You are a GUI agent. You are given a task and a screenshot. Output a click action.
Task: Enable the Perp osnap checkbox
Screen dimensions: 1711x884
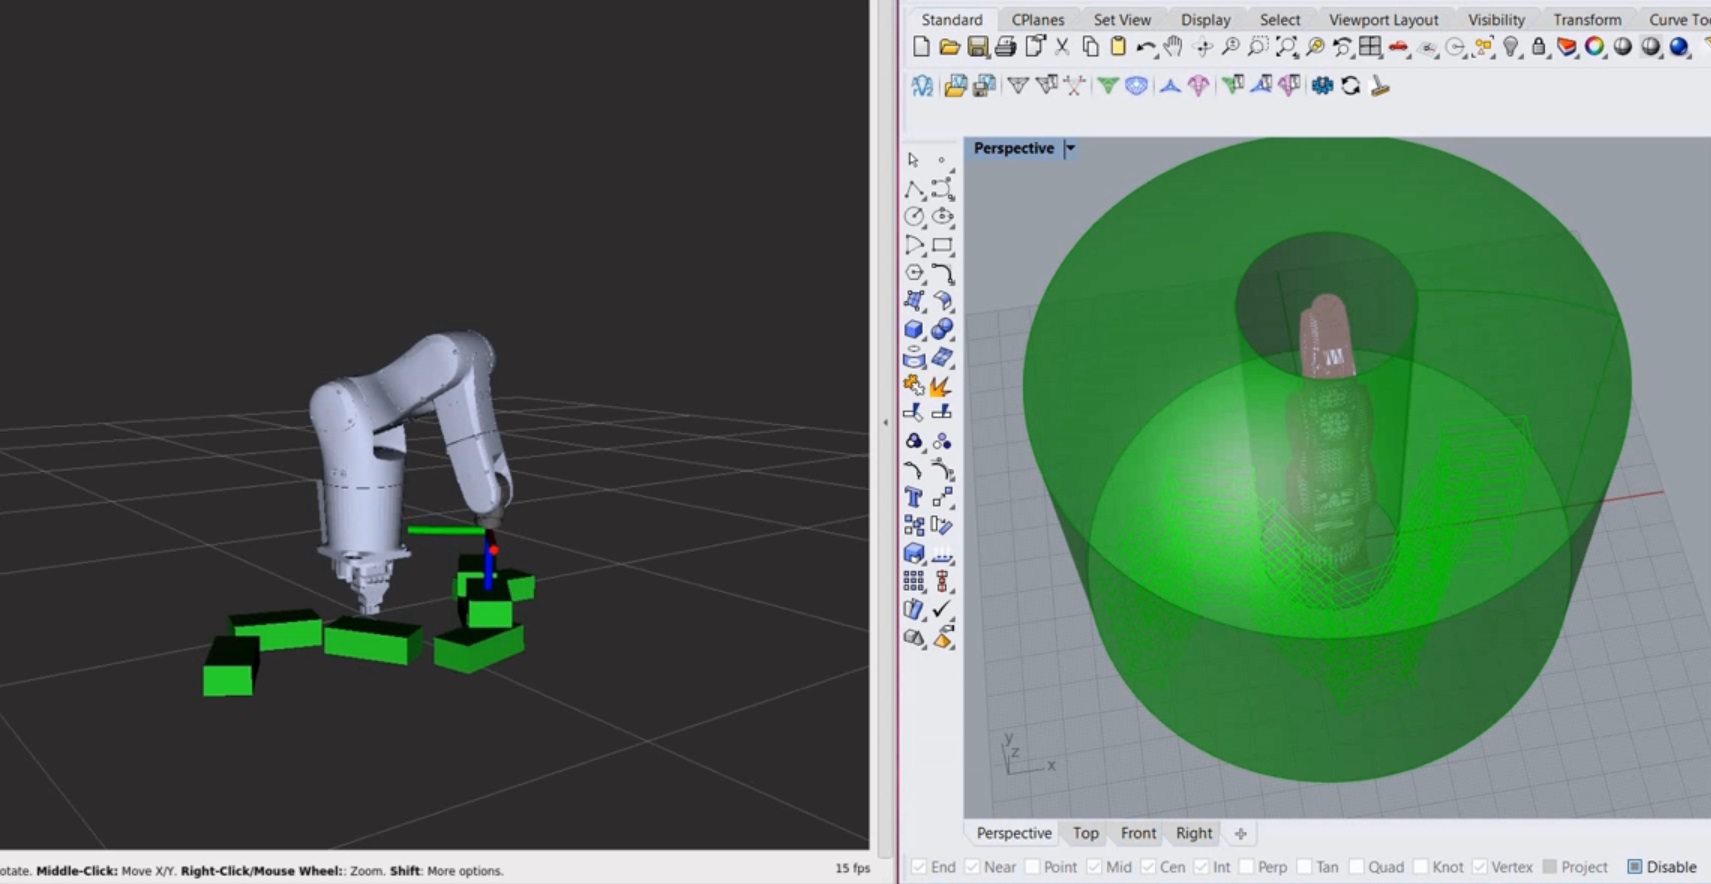pos(1246,867)
